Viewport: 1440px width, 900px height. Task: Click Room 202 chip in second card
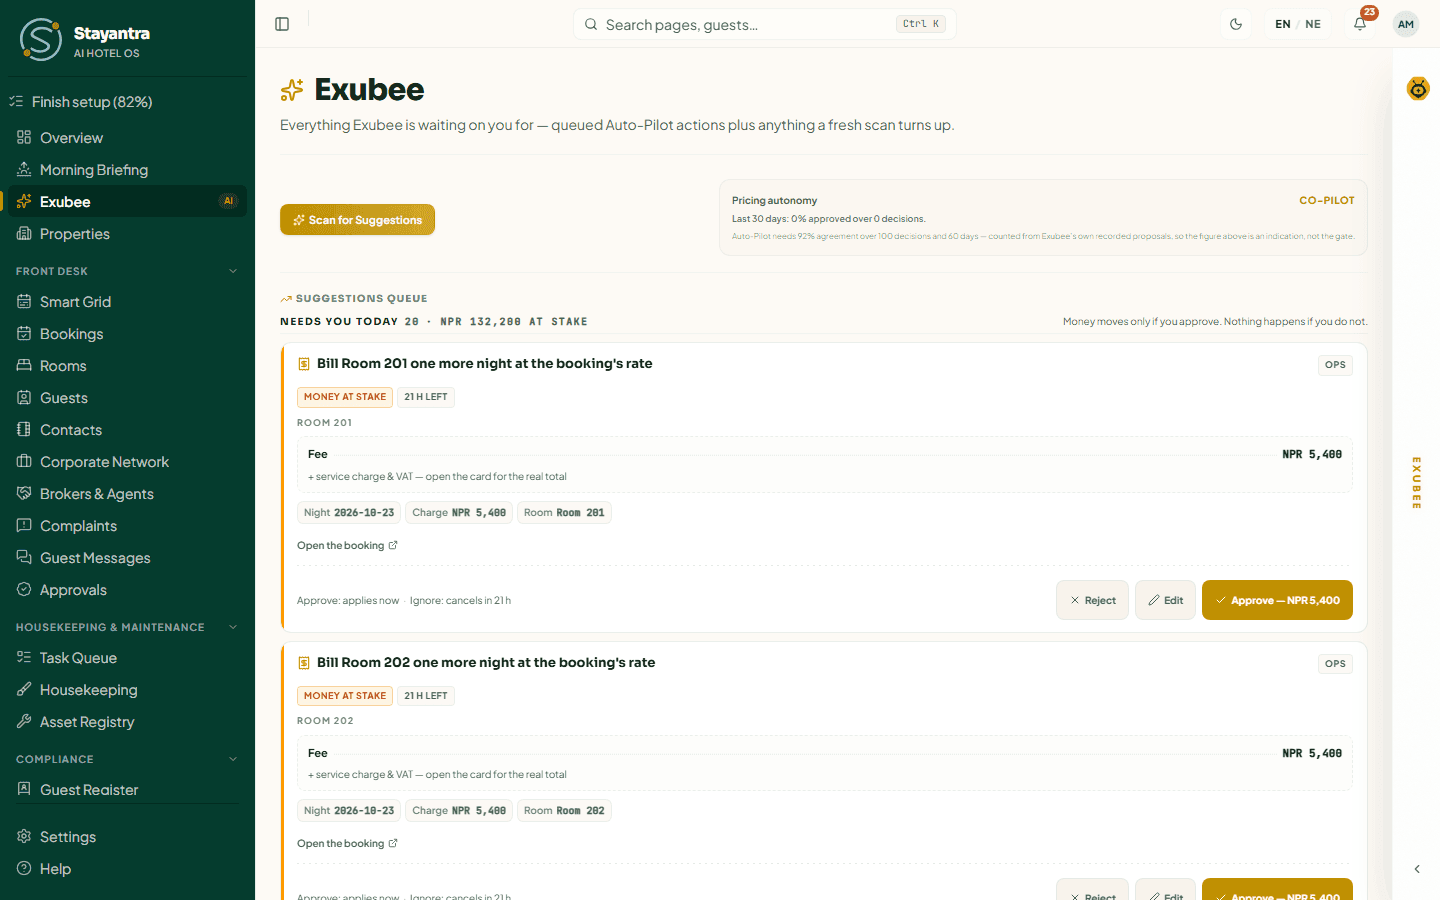tap(564, 811)
